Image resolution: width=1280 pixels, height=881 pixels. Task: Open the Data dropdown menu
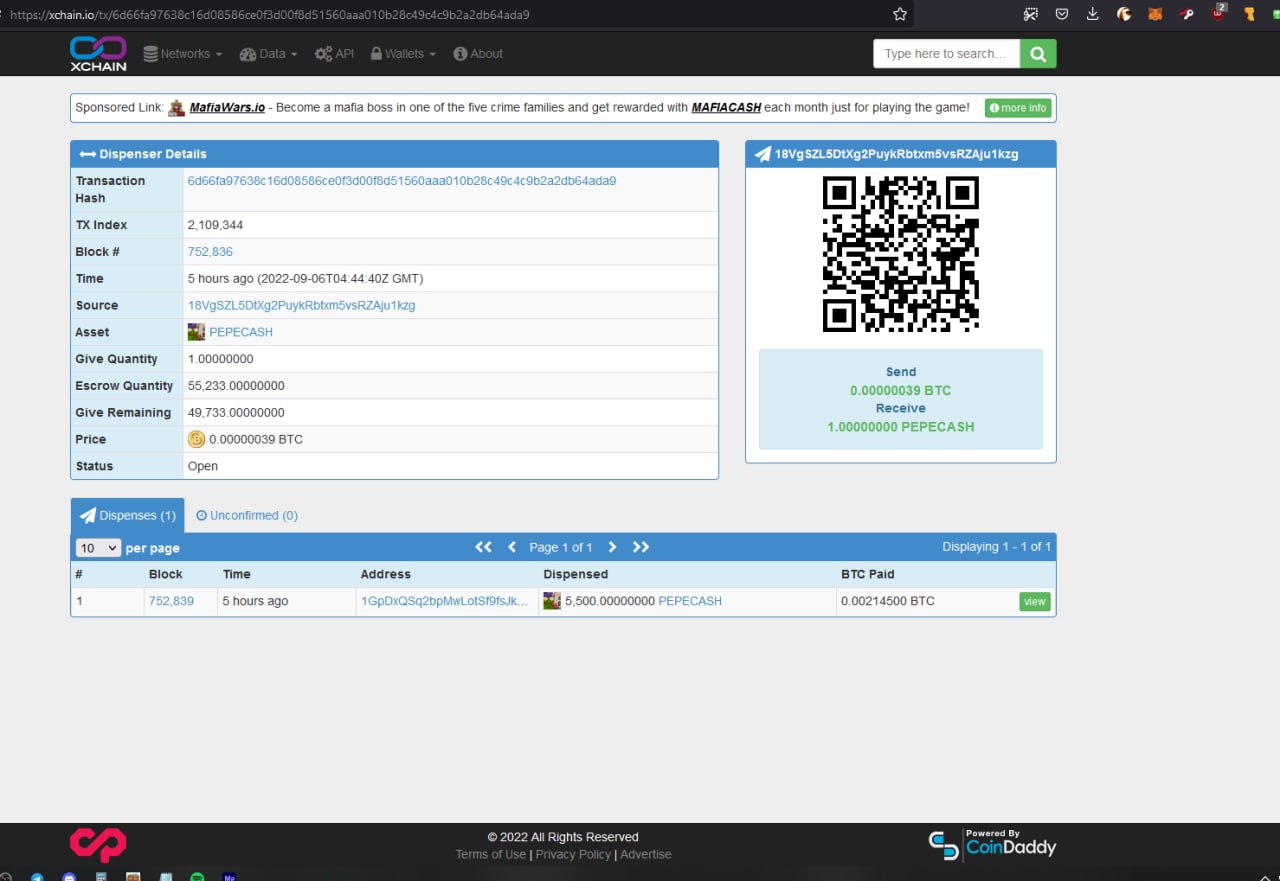pyautogui.click(x=268, y=54)
